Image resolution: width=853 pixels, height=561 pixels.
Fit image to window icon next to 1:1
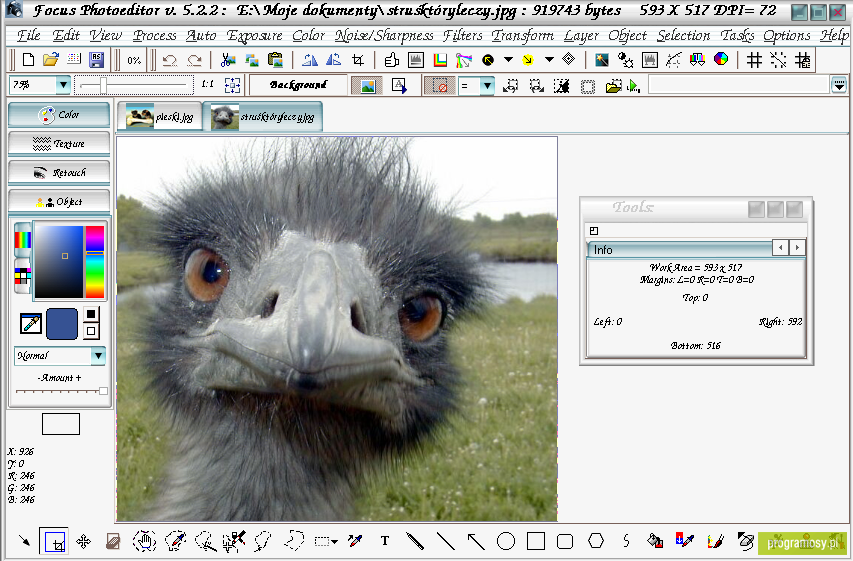tap(232, 85)
